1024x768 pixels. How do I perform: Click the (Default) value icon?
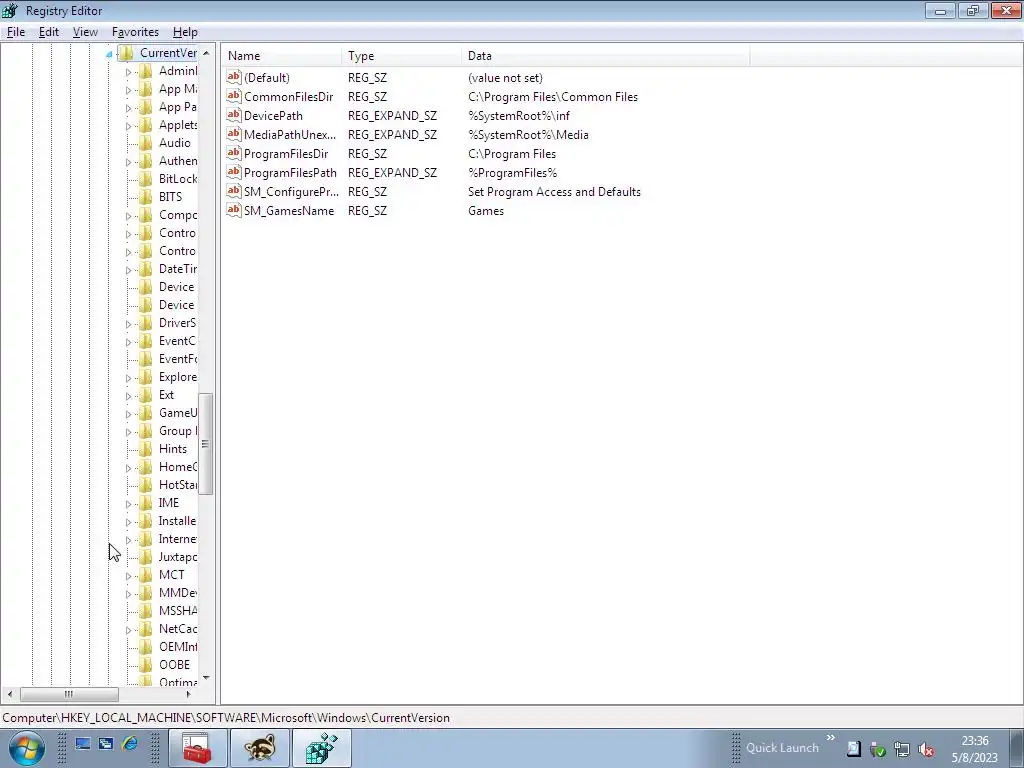coord(234,77)
